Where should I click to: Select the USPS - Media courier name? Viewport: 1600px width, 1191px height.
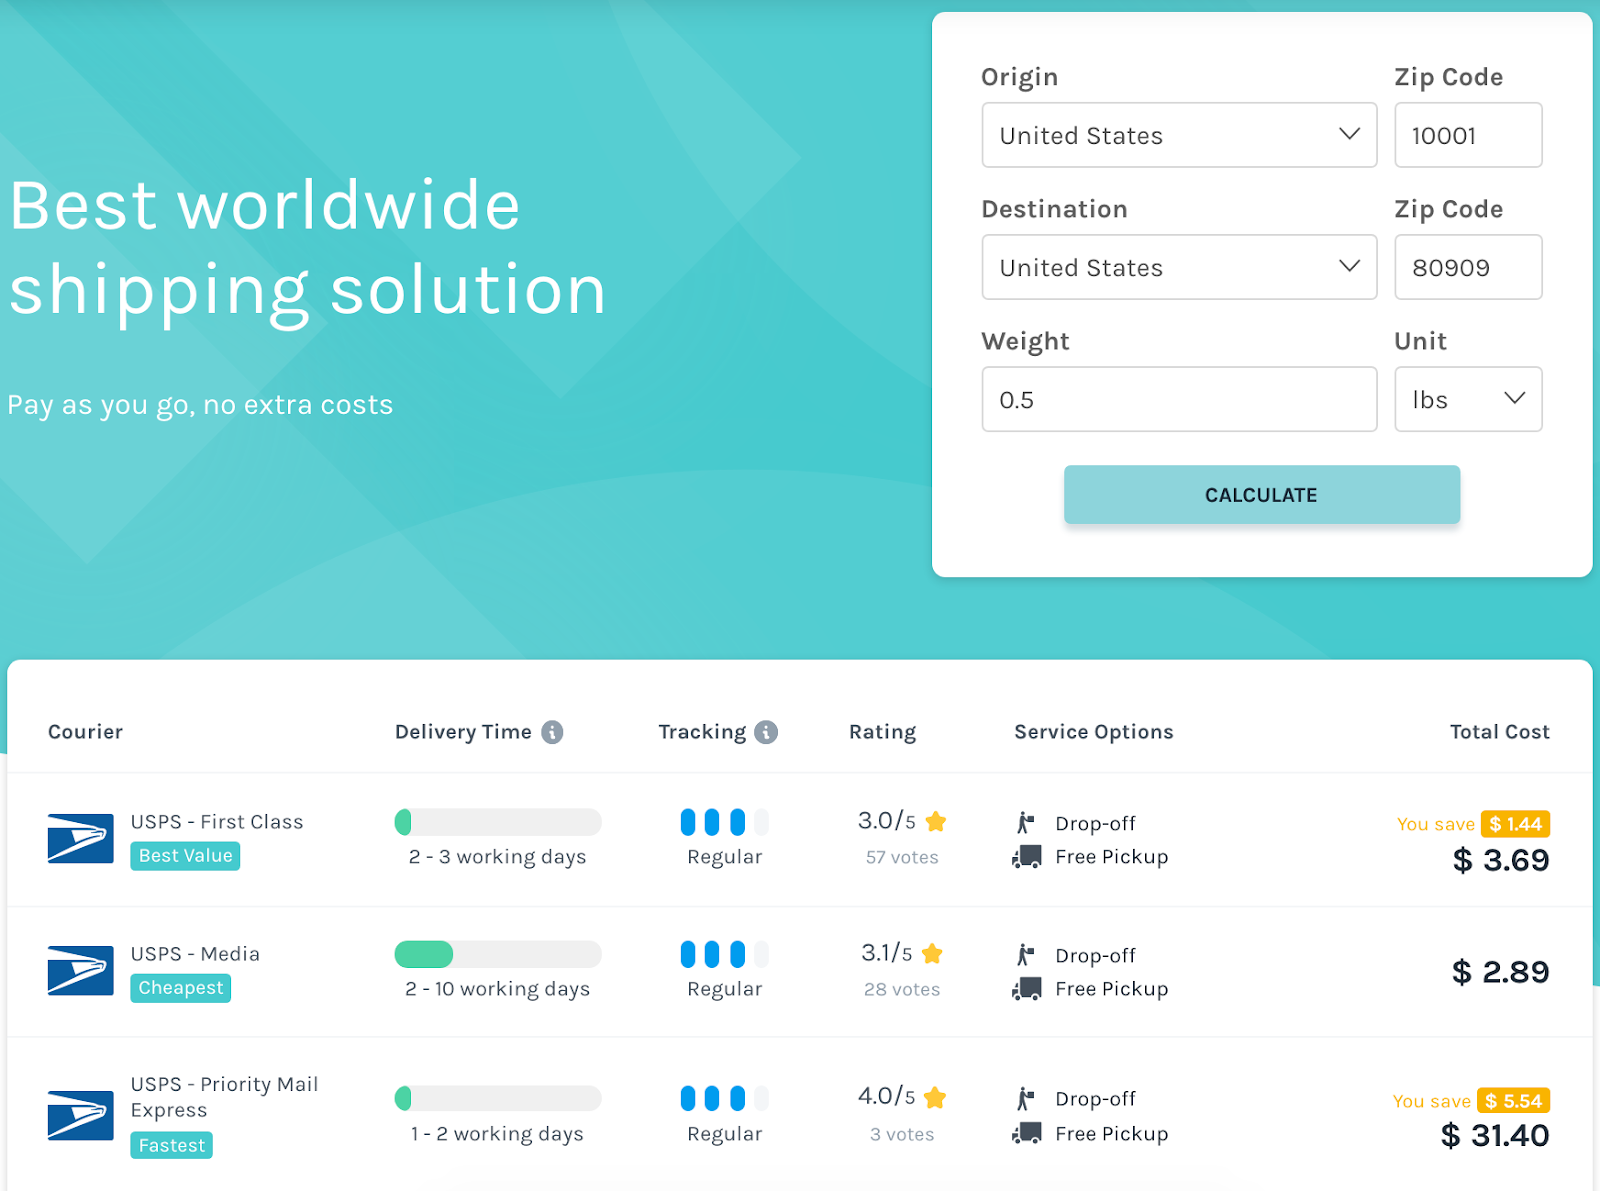coord(195,954)
